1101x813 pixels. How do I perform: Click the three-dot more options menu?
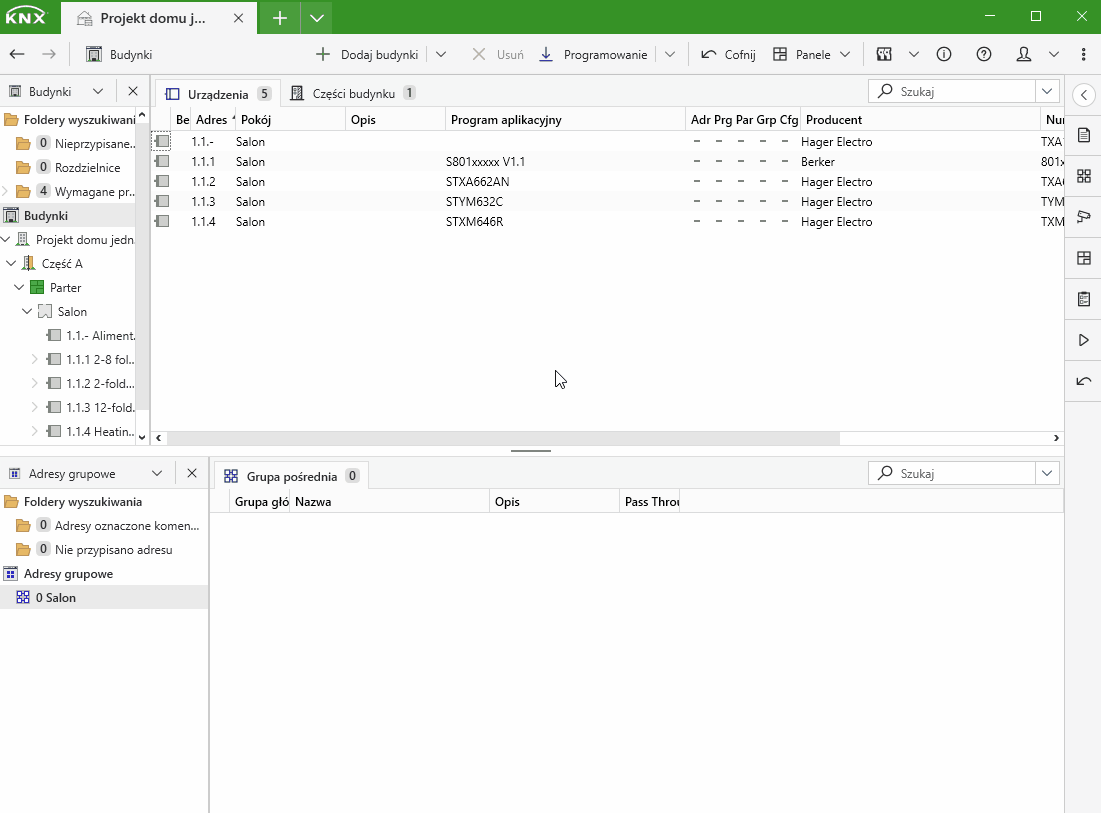[1084, 54]
